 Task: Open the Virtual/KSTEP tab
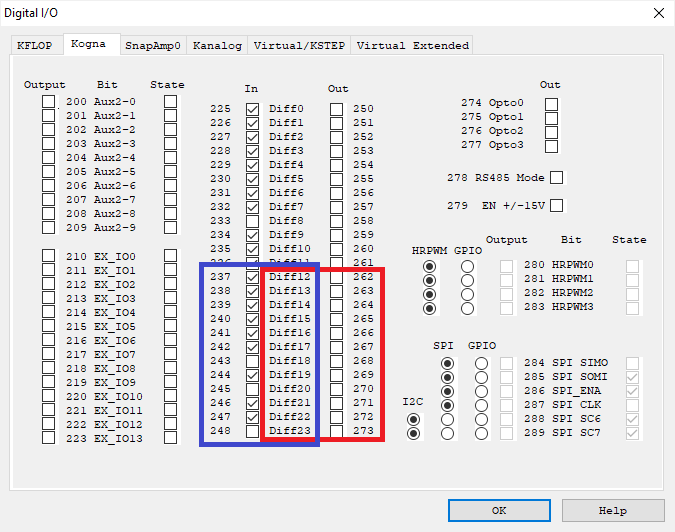(x=299, y=45)
